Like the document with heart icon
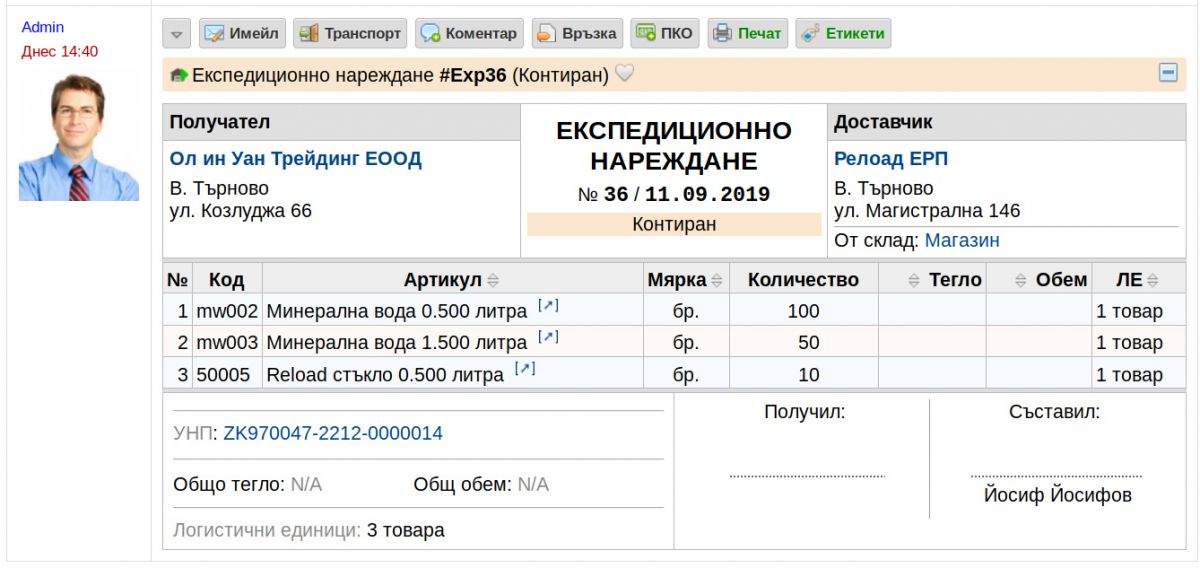1200x568 pixels. [x=624, y=74]
